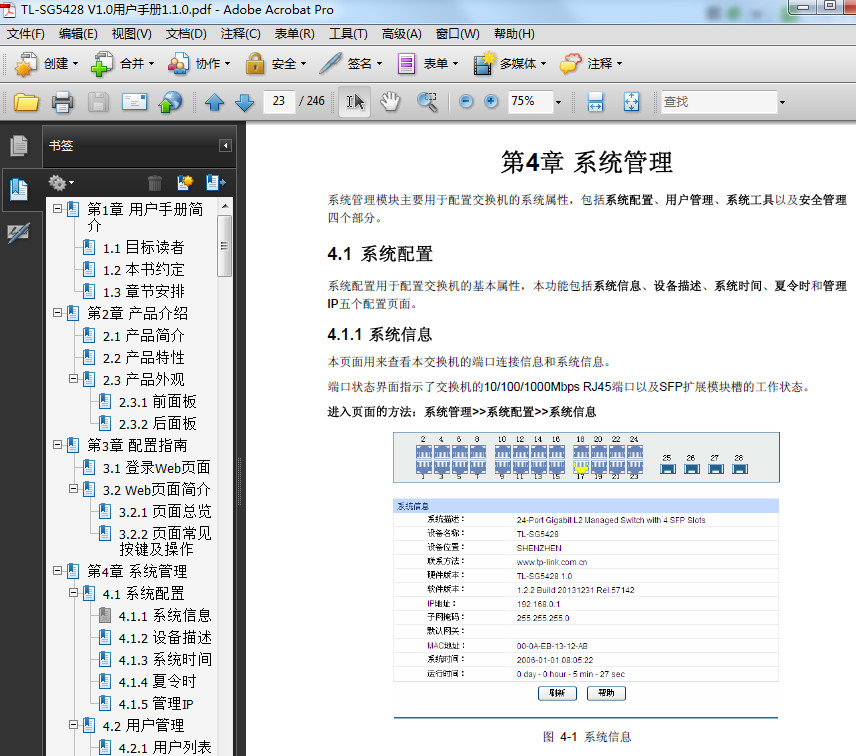Collapse the 第2章 产品介绍 bookmark
This screenshot has width=856, height=756.
tap(57, 313)
